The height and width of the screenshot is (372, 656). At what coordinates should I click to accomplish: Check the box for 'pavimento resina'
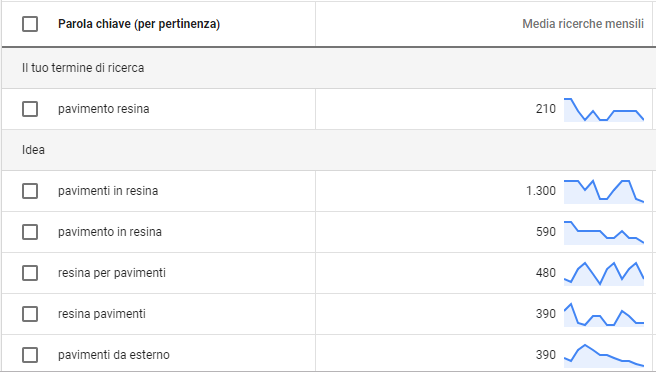[x=30, y=109]
